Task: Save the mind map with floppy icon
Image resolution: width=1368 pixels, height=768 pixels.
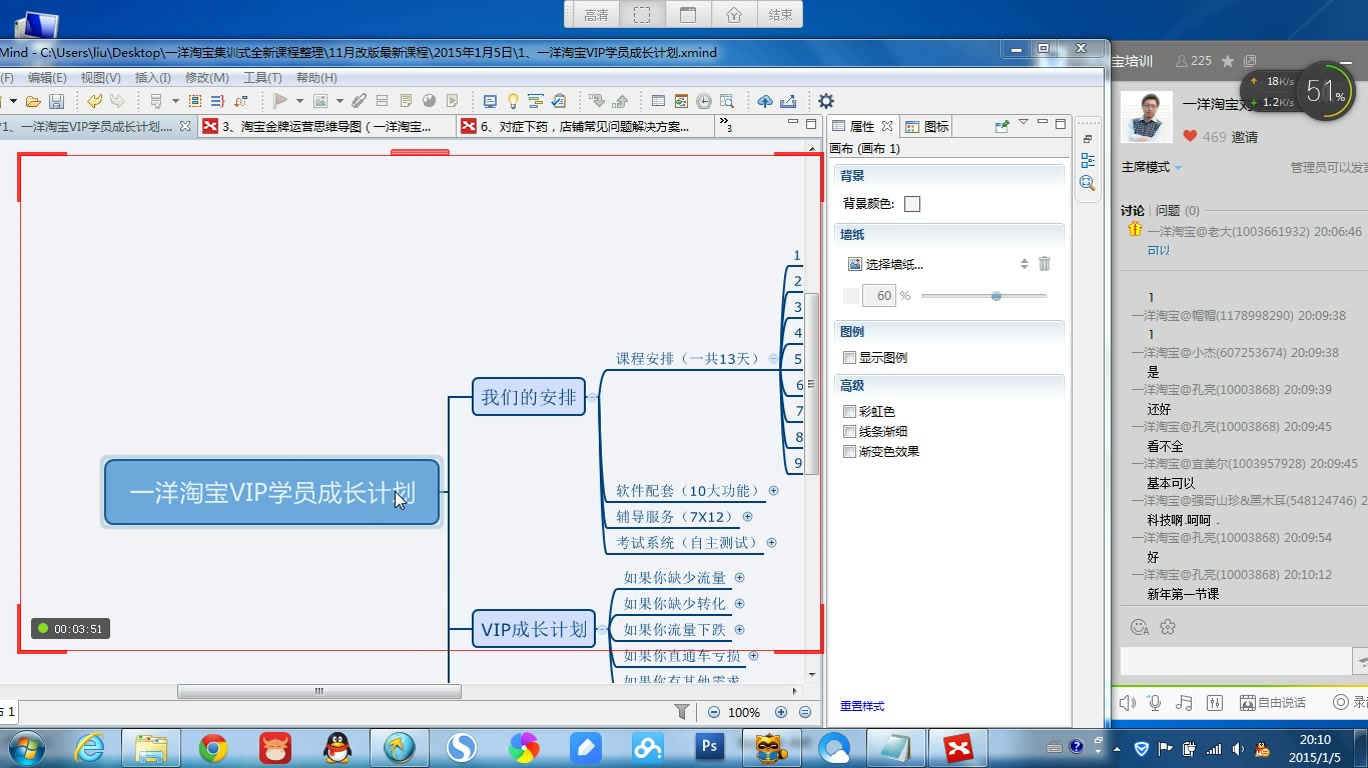Action: (x=57, y=101)
